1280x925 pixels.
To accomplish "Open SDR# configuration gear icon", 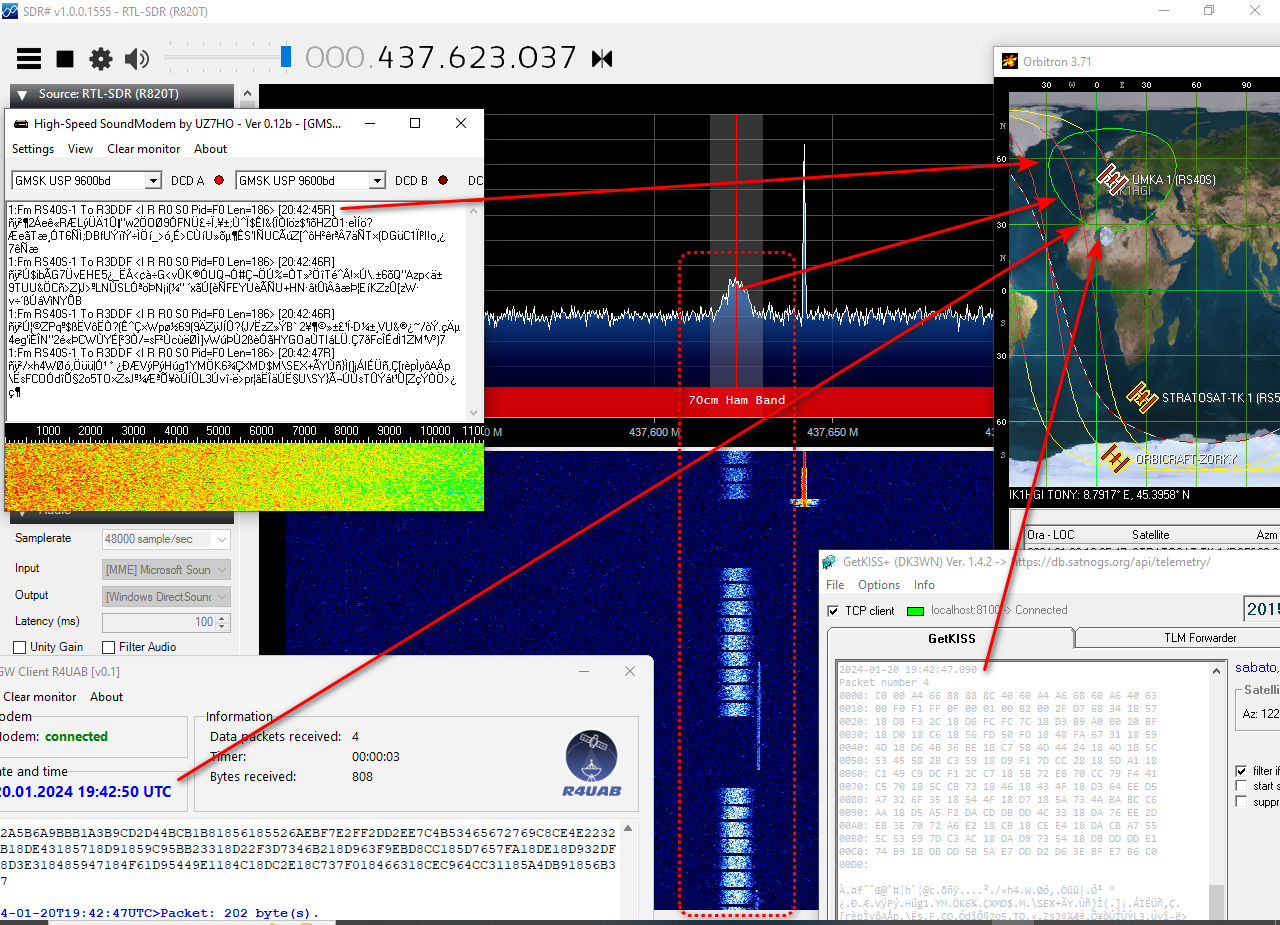I will tap(101, 59).
